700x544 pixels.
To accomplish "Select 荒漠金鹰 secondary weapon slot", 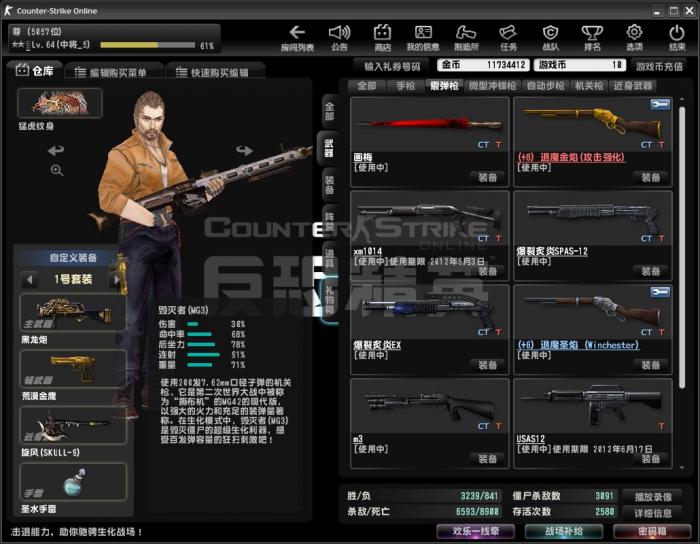I will (73, 369).
